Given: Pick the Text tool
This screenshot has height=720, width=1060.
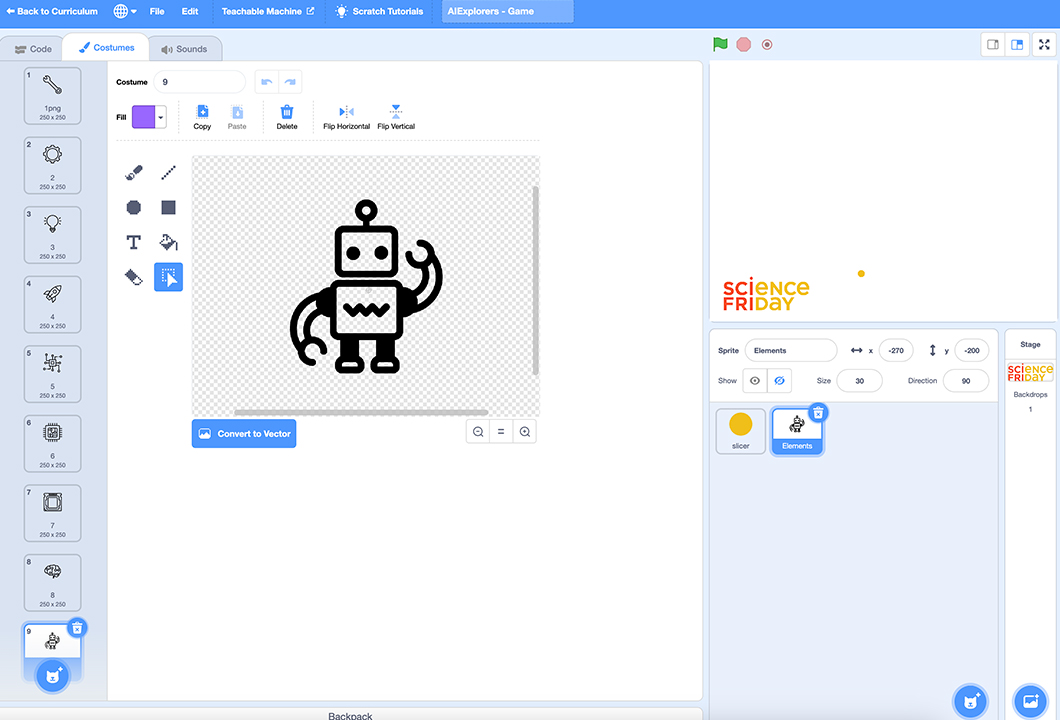Looking at the screenshot, I should click(x=134, y=242).
